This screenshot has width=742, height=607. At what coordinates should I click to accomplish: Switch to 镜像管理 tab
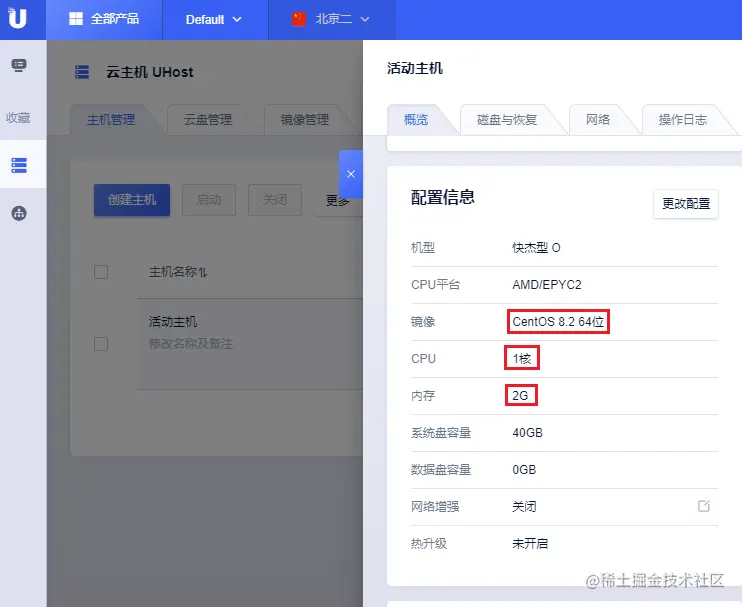coord(304,120)
